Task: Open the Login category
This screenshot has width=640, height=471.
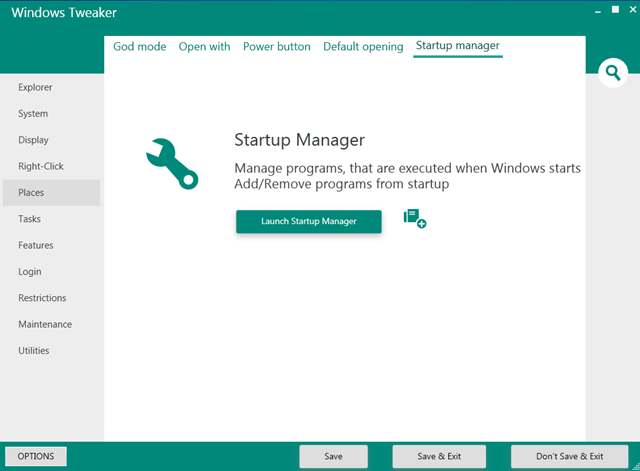Action: pos(51,271)
